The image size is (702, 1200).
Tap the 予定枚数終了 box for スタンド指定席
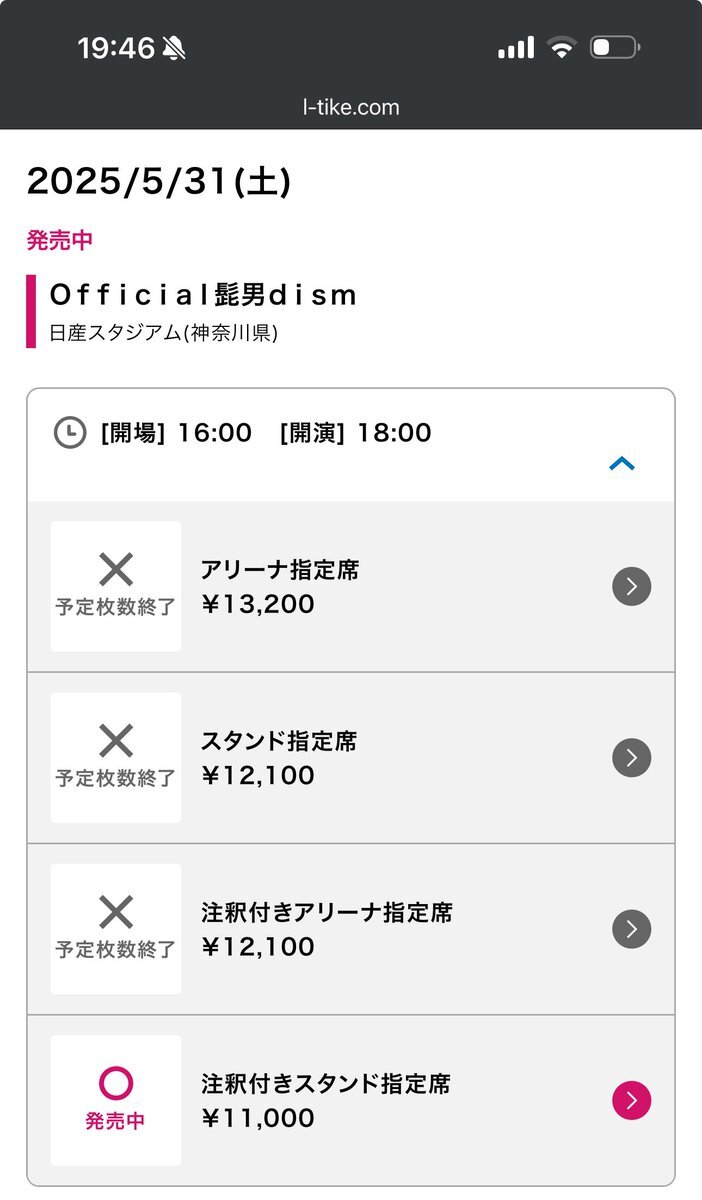click(116, 757)
